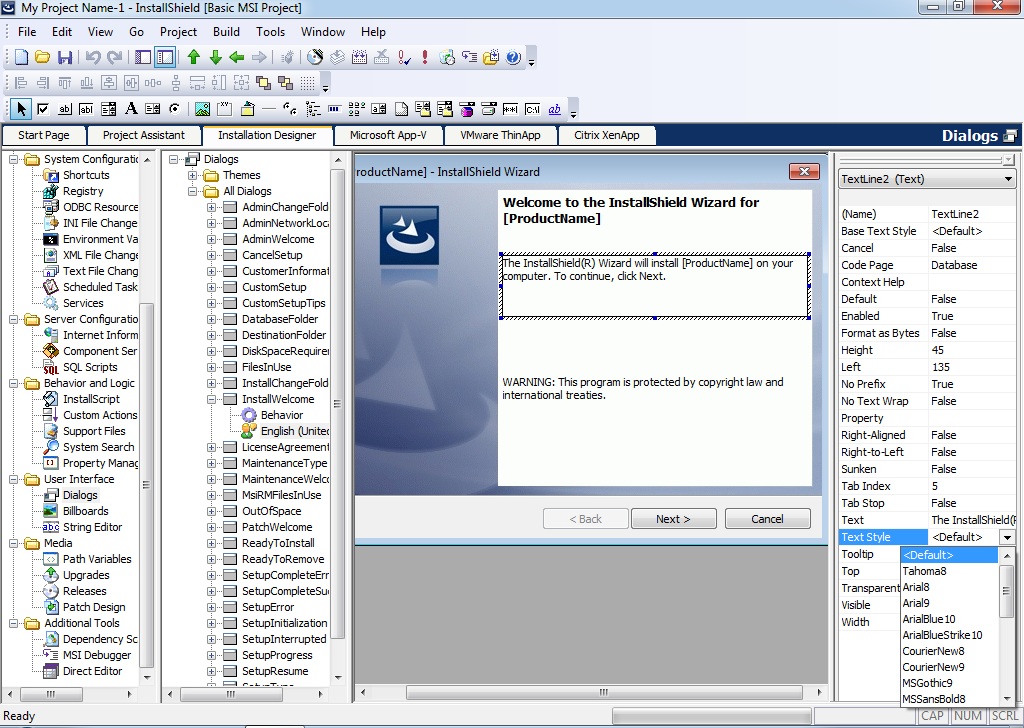Pick the Line control tool
The width and height of the screenshot is (1024, 728).
tap(268, 109)
